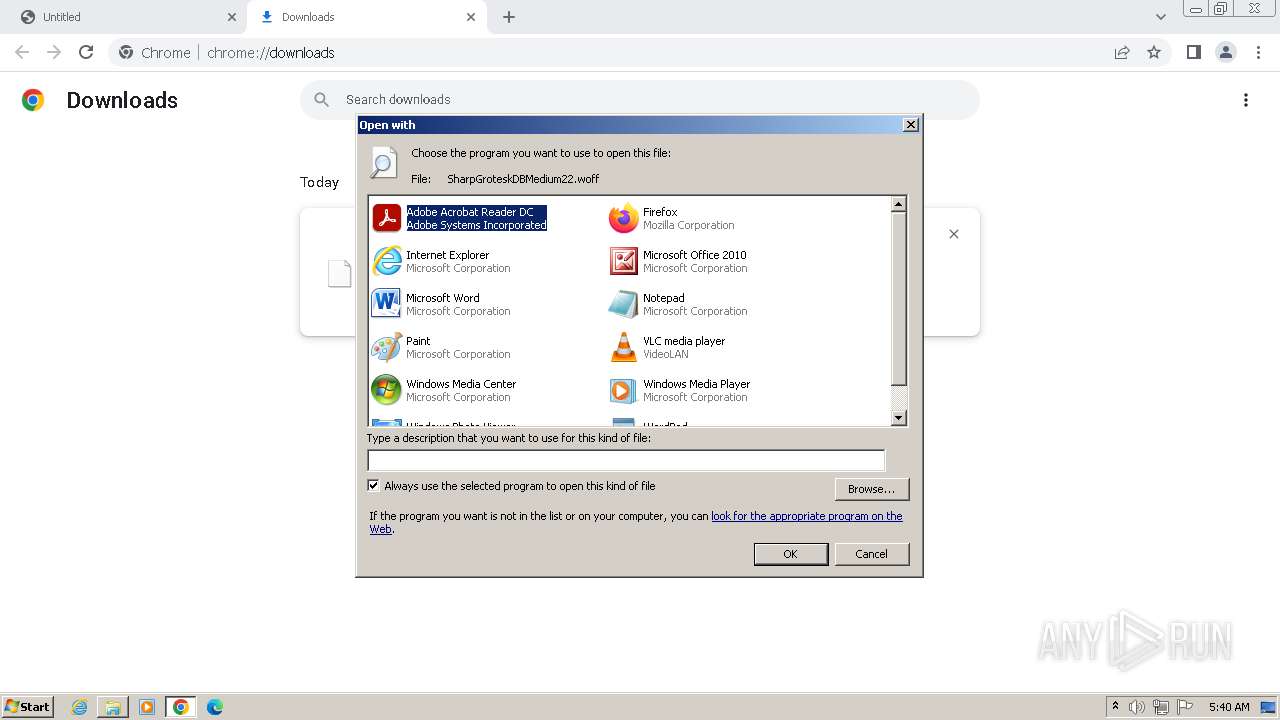The width and height of the screenshot is (1280, 720).
Task: Cancel the Open with dialog
Action: [871, 554]
